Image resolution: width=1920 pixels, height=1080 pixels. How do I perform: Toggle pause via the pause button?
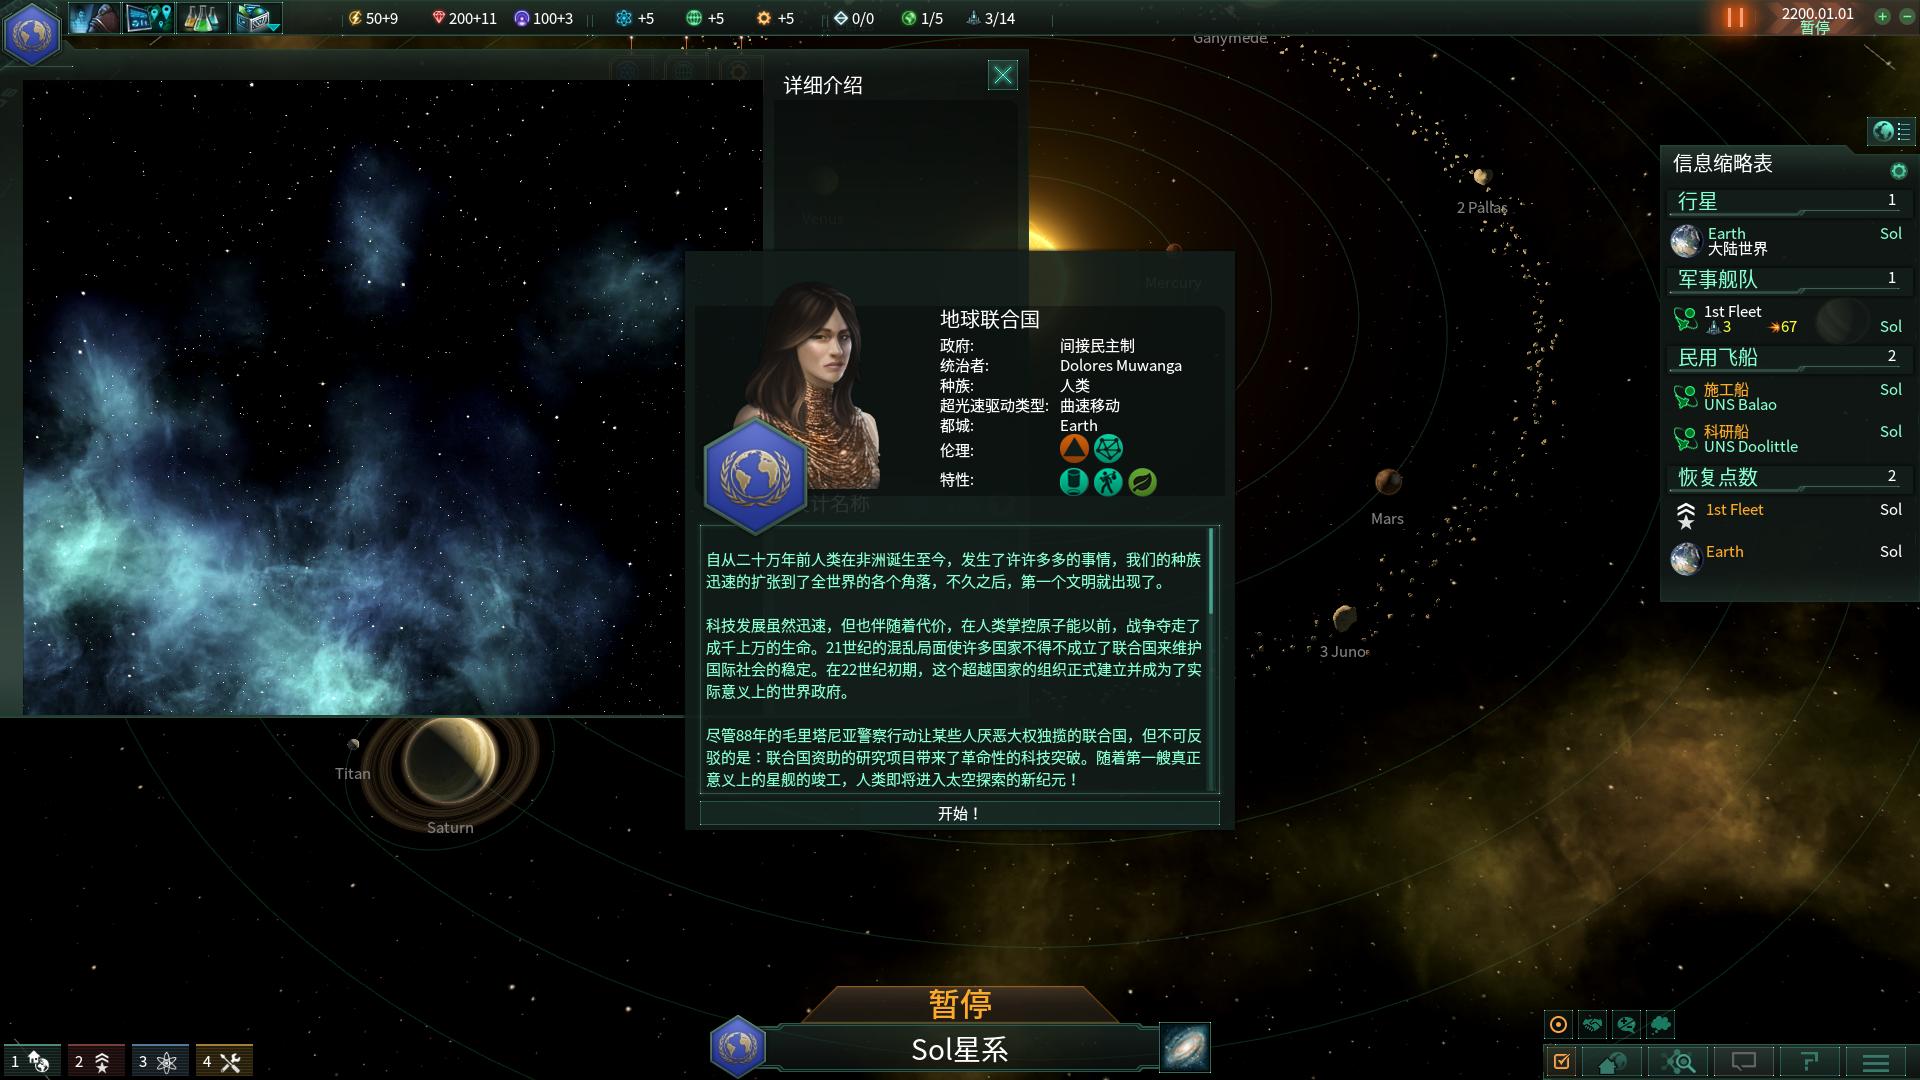(x=1735, y=18)
